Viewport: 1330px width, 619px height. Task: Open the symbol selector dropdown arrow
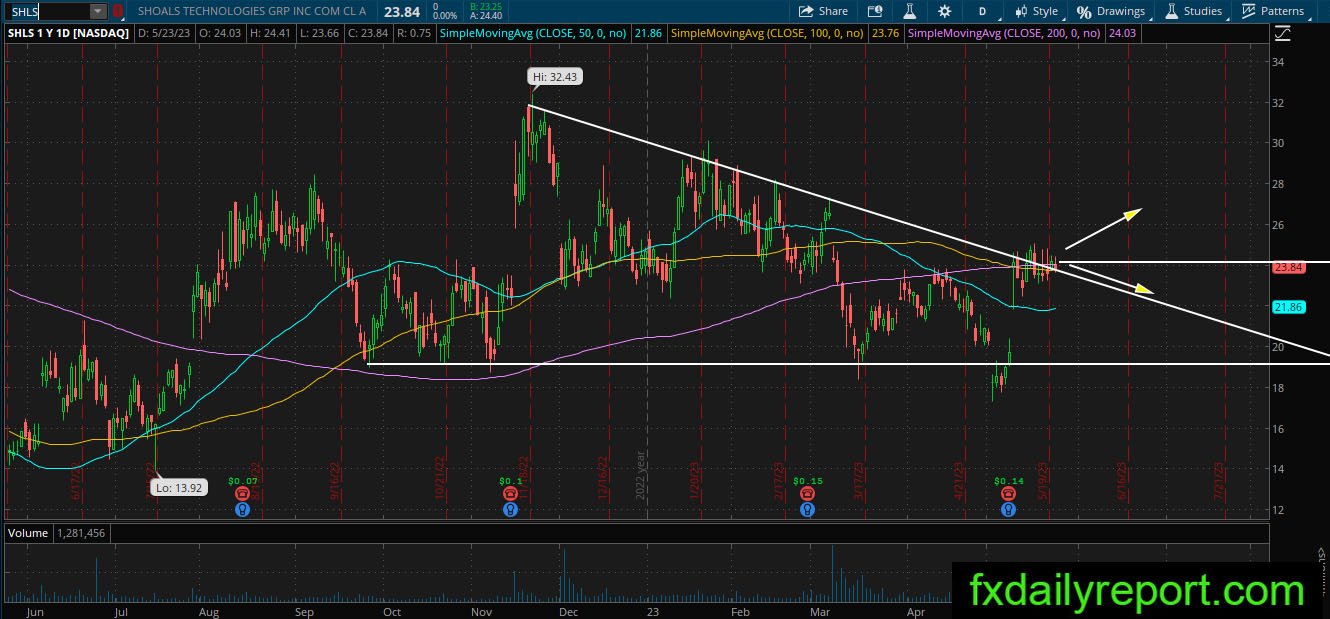[x=98, y=11]
